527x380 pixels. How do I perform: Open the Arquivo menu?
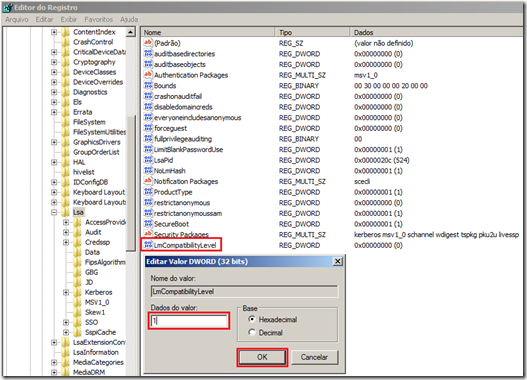17,19
